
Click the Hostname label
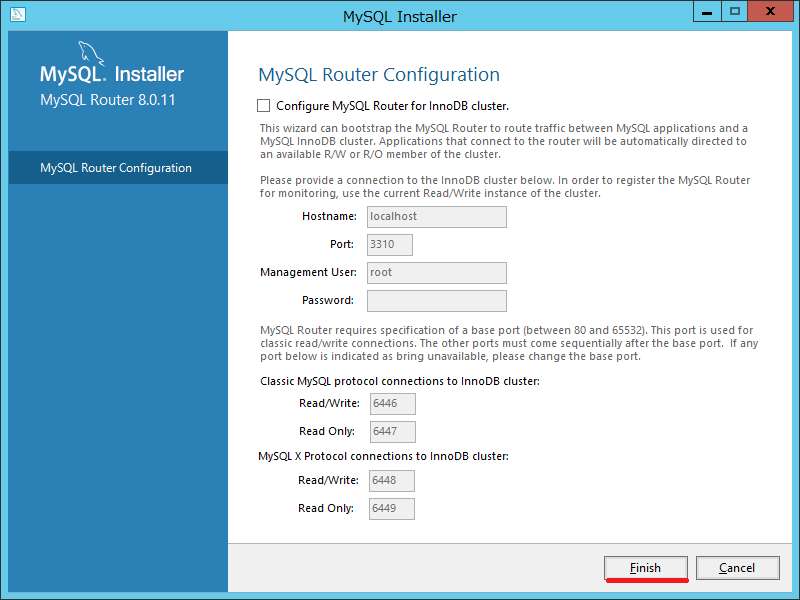[329, 216]
